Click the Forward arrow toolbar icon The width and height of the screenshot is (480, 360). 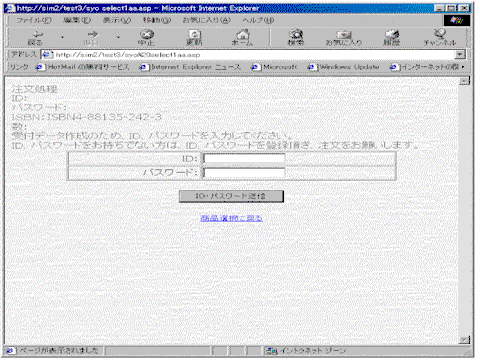click(x=92, y=38)
